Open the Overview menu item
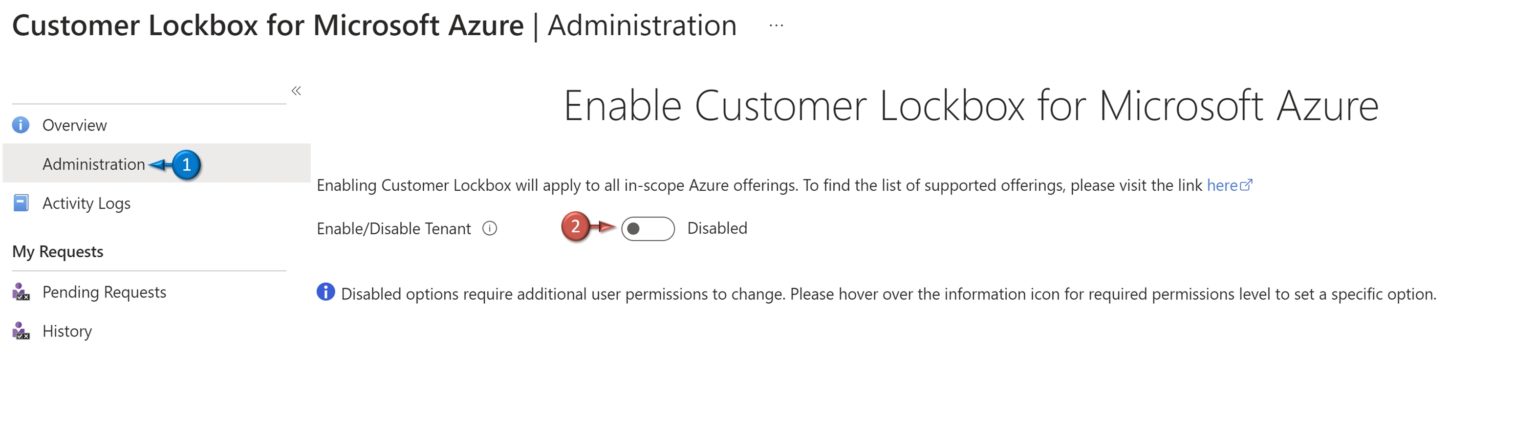1536x426 pixels. point(74,125)
